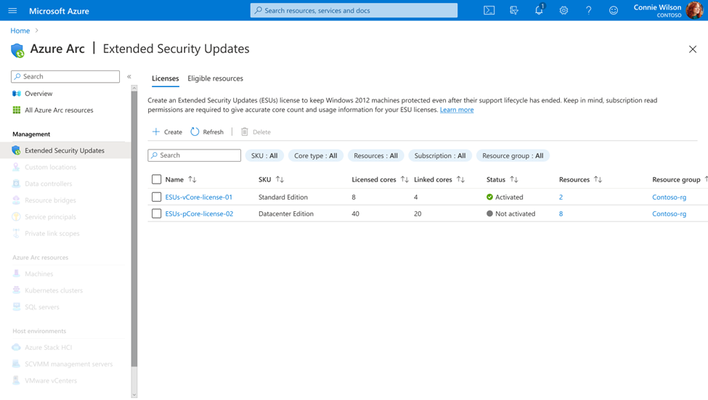Click the Azure Arc shield logo icon
This screenshot has width=708, height=400.
[x=18, y=50]
